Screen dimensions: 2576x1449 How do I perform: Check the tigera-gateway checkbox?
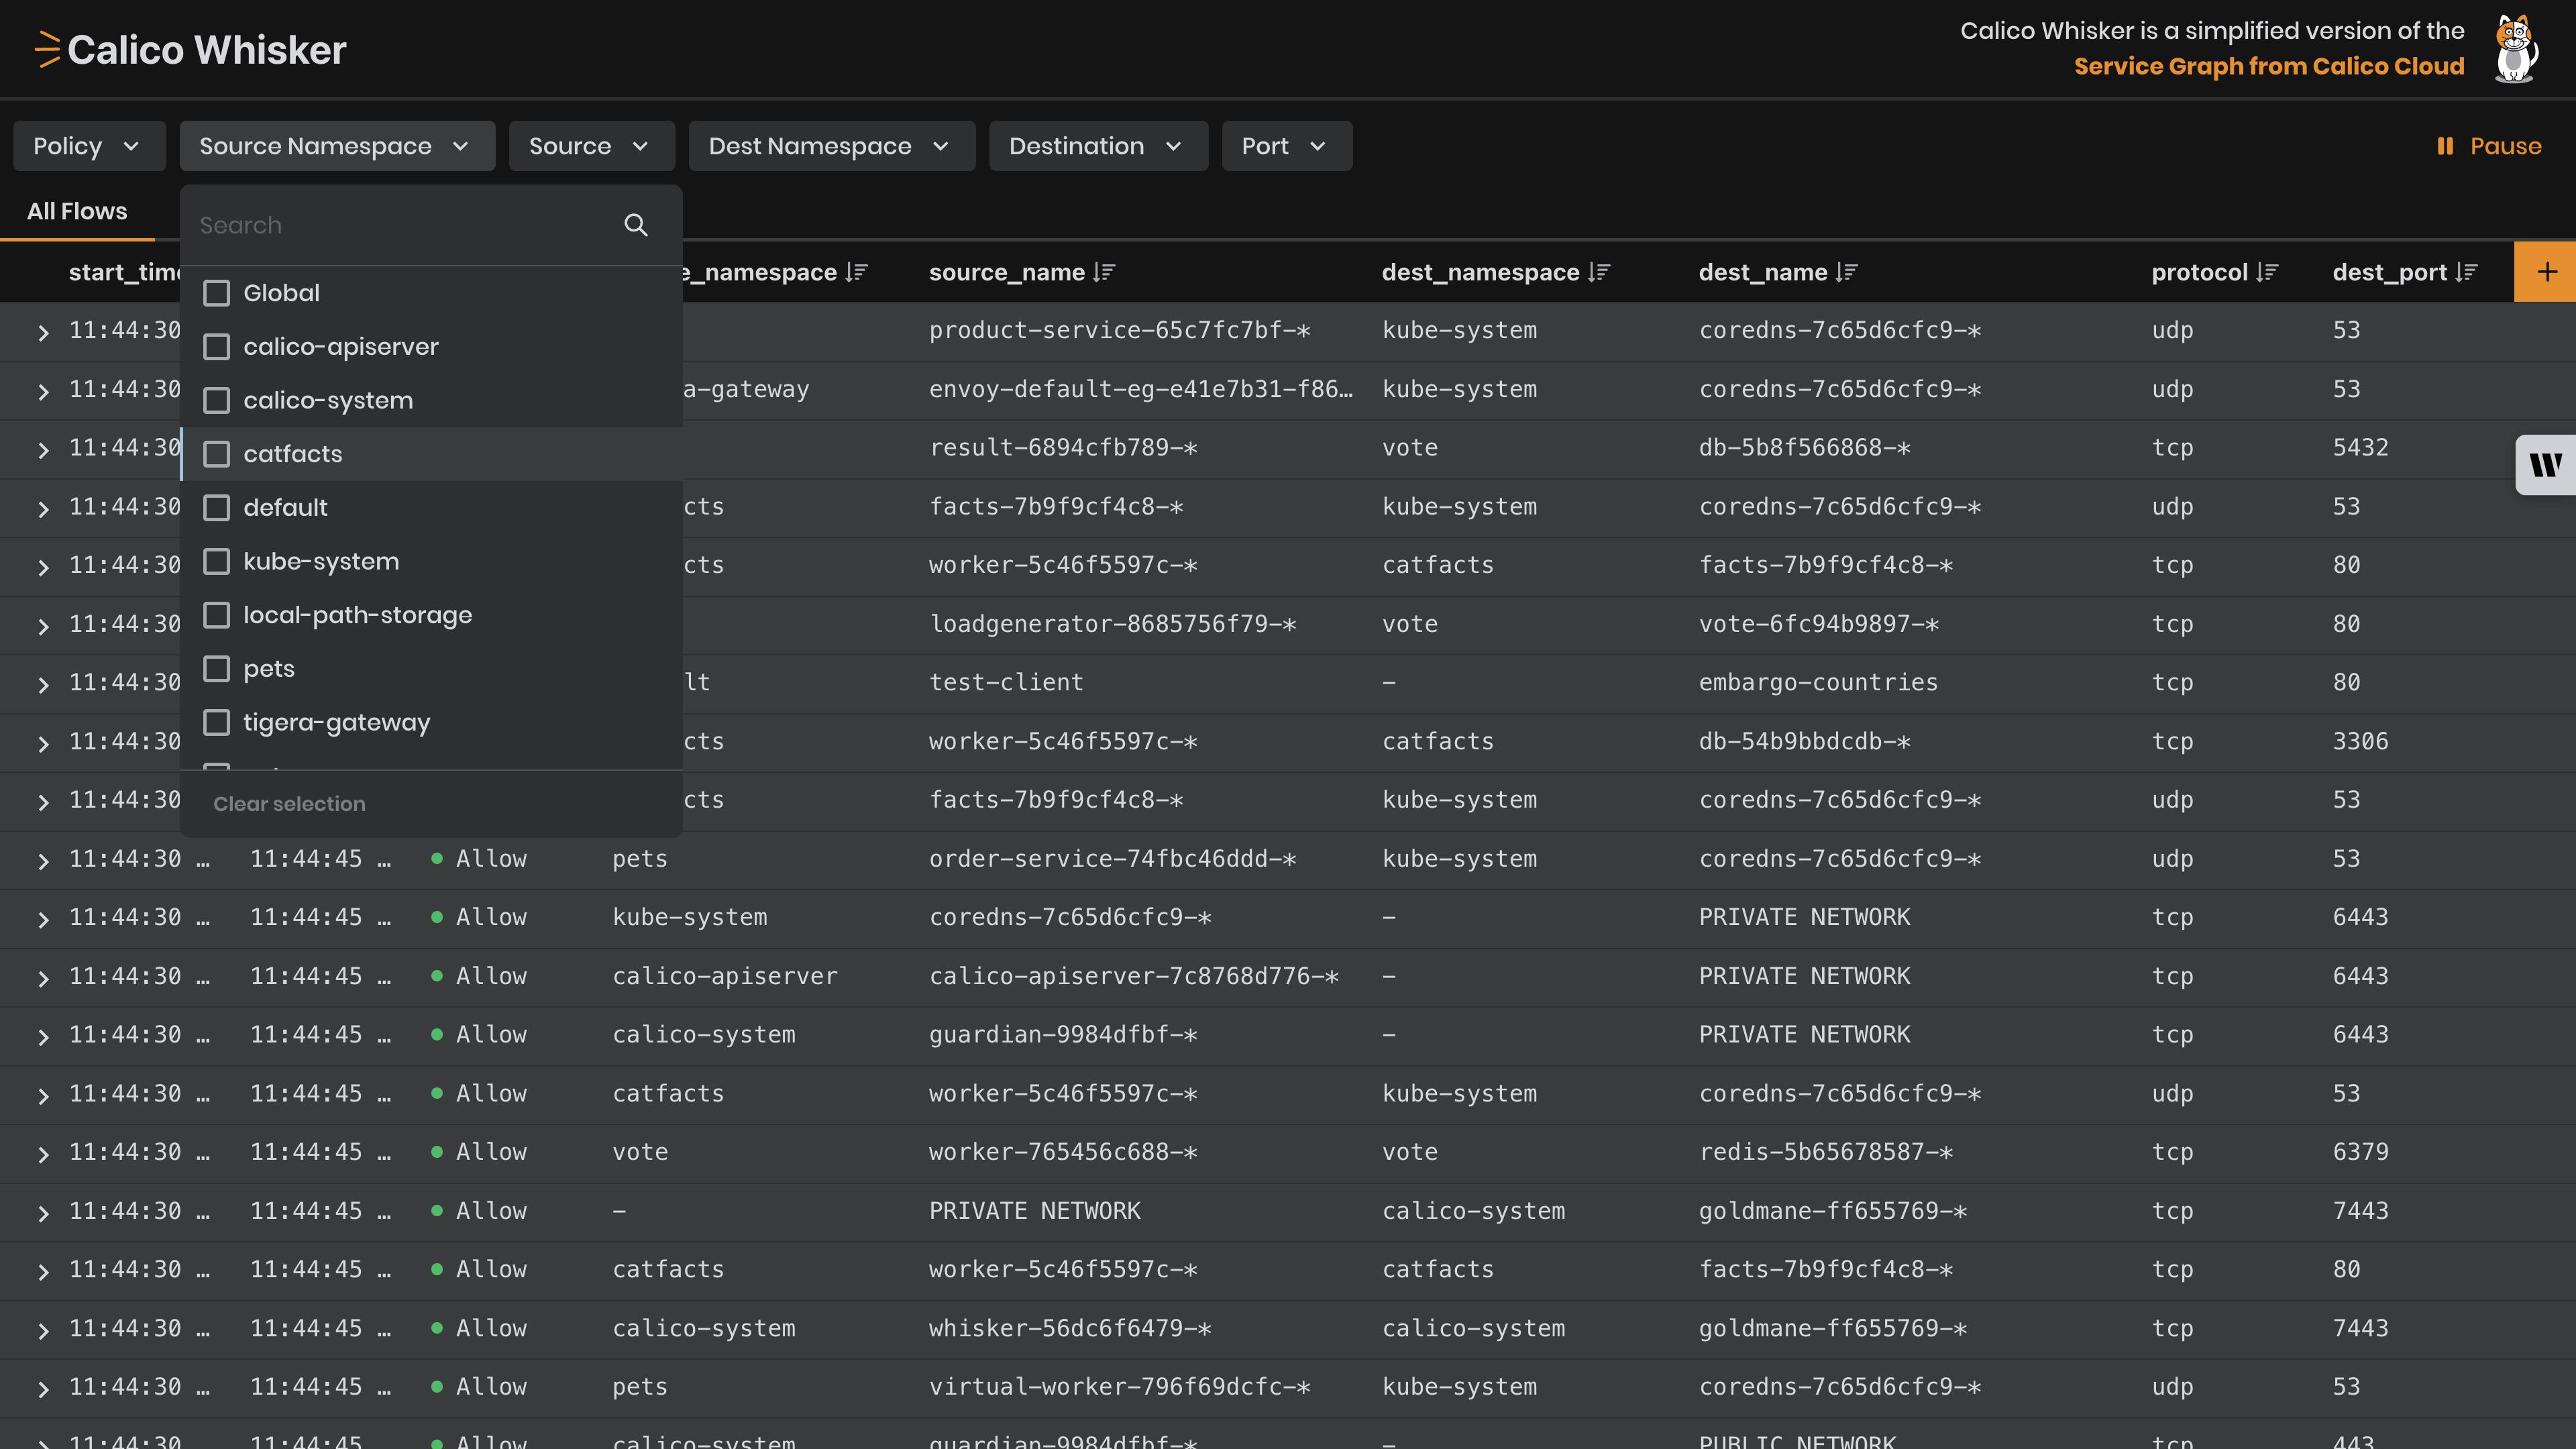[216, 722]
